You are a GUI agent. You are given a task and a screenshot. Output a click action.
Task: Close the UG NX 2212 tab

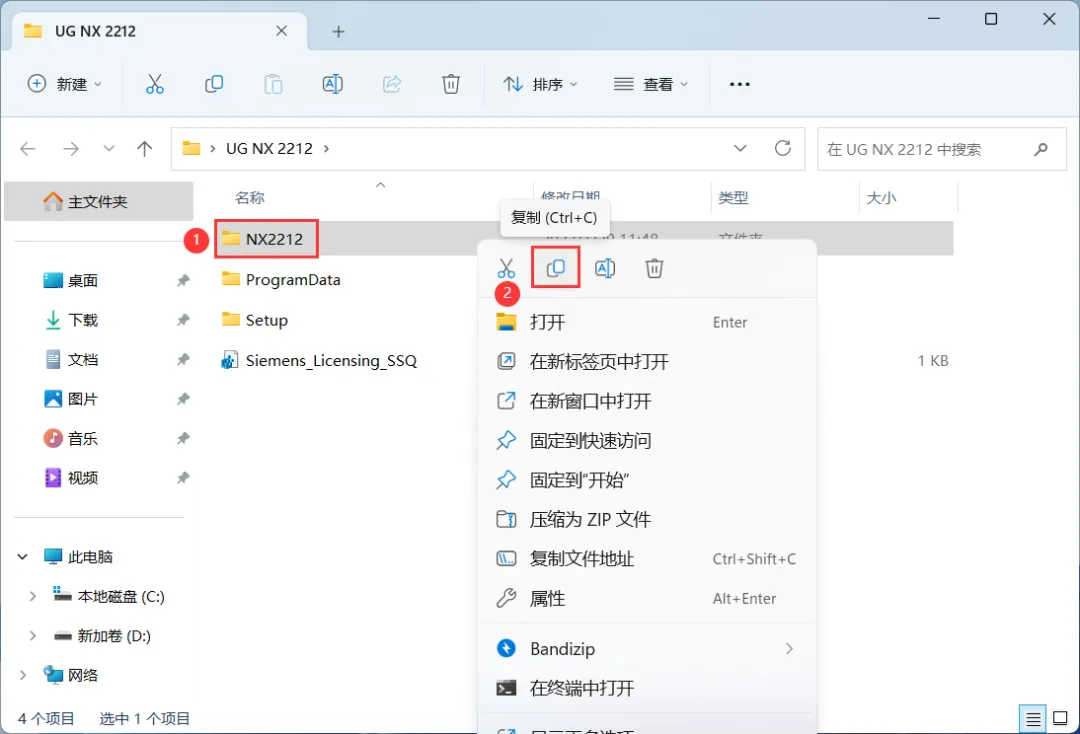click(281, 31)
